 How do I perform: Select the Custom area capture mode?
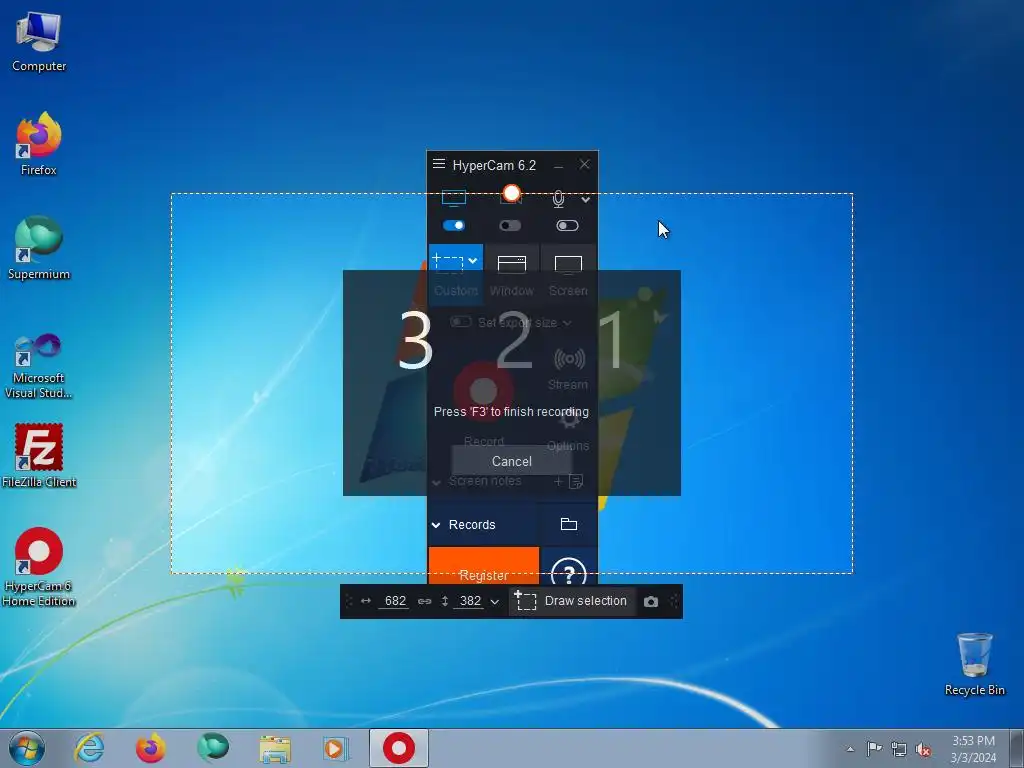click(x=455, y=274)
